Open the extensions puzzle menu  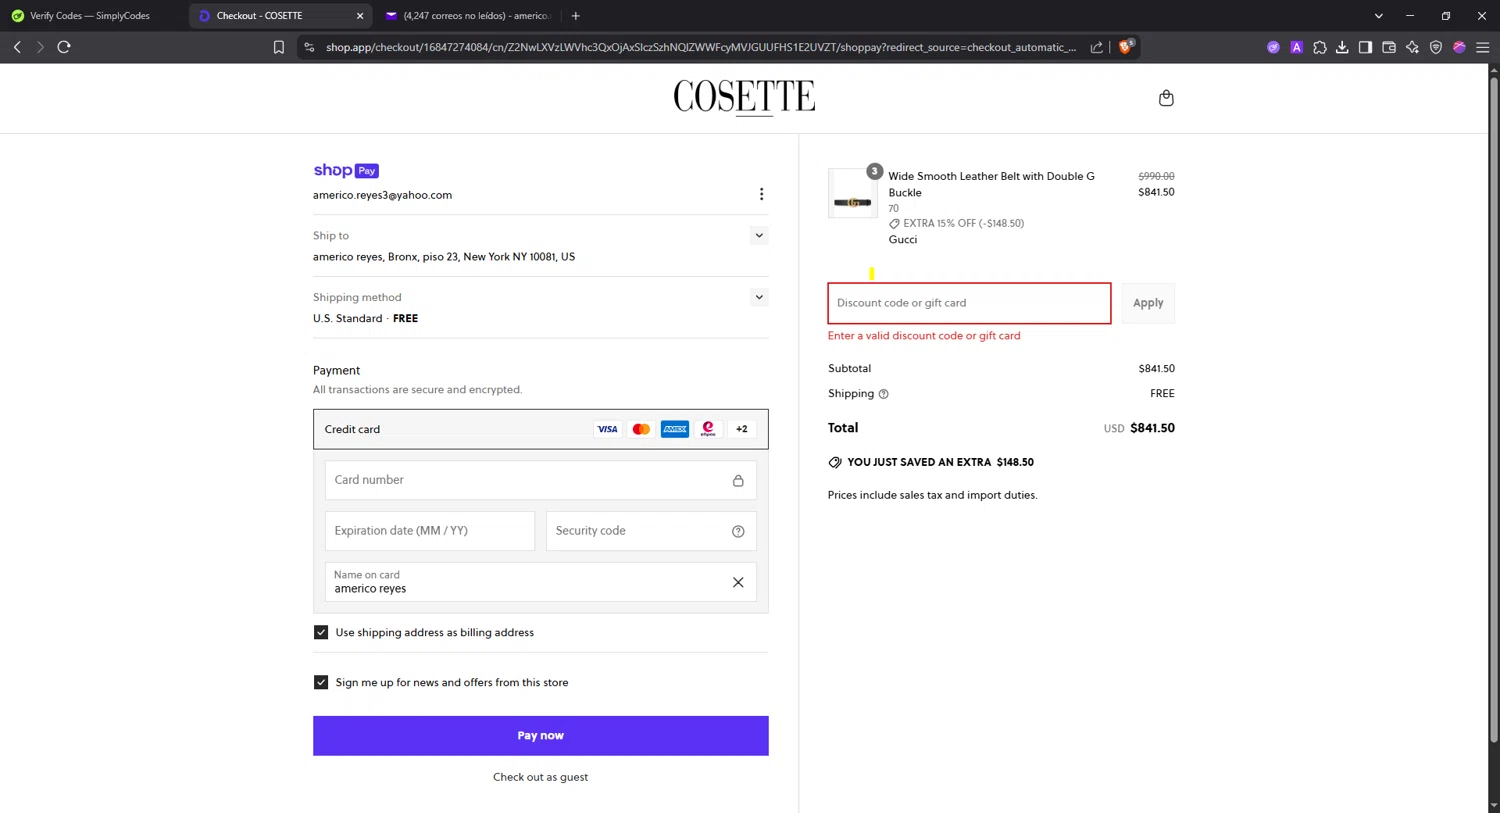pyautogui.click(x=1320, y=47)
